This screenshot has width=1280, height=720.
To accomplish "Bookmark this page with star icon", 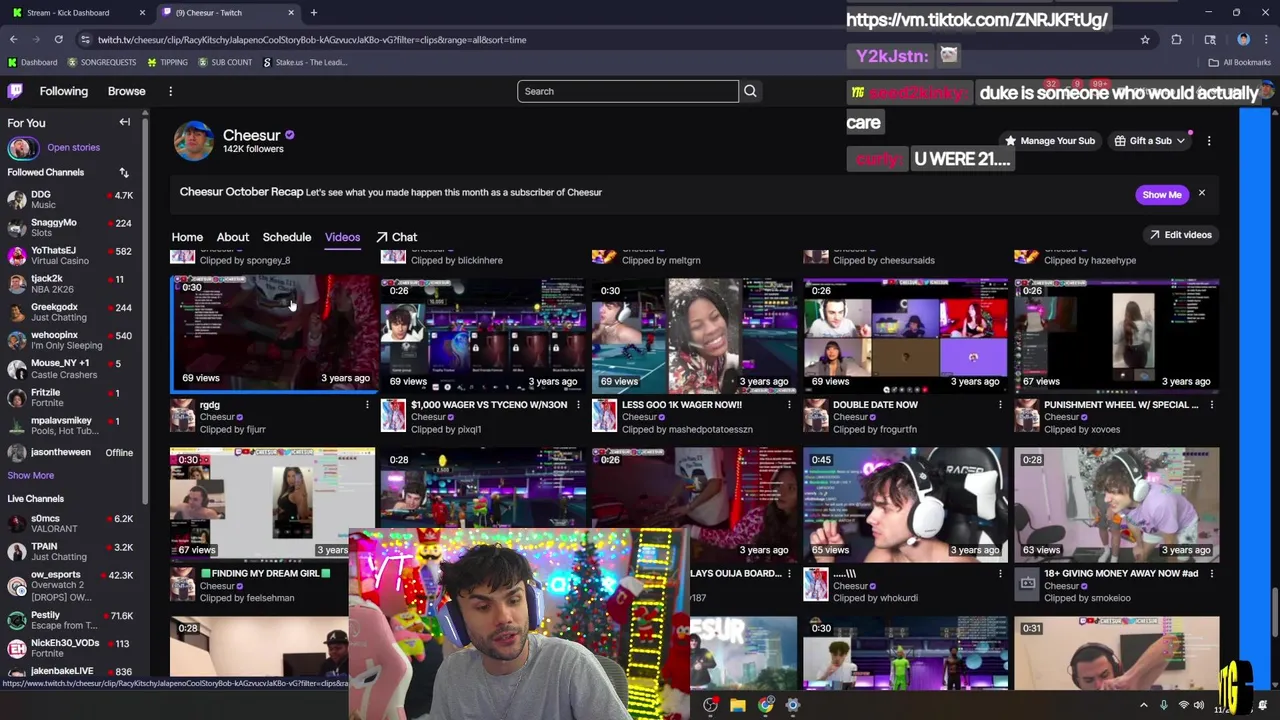I will pos(1145,40).
